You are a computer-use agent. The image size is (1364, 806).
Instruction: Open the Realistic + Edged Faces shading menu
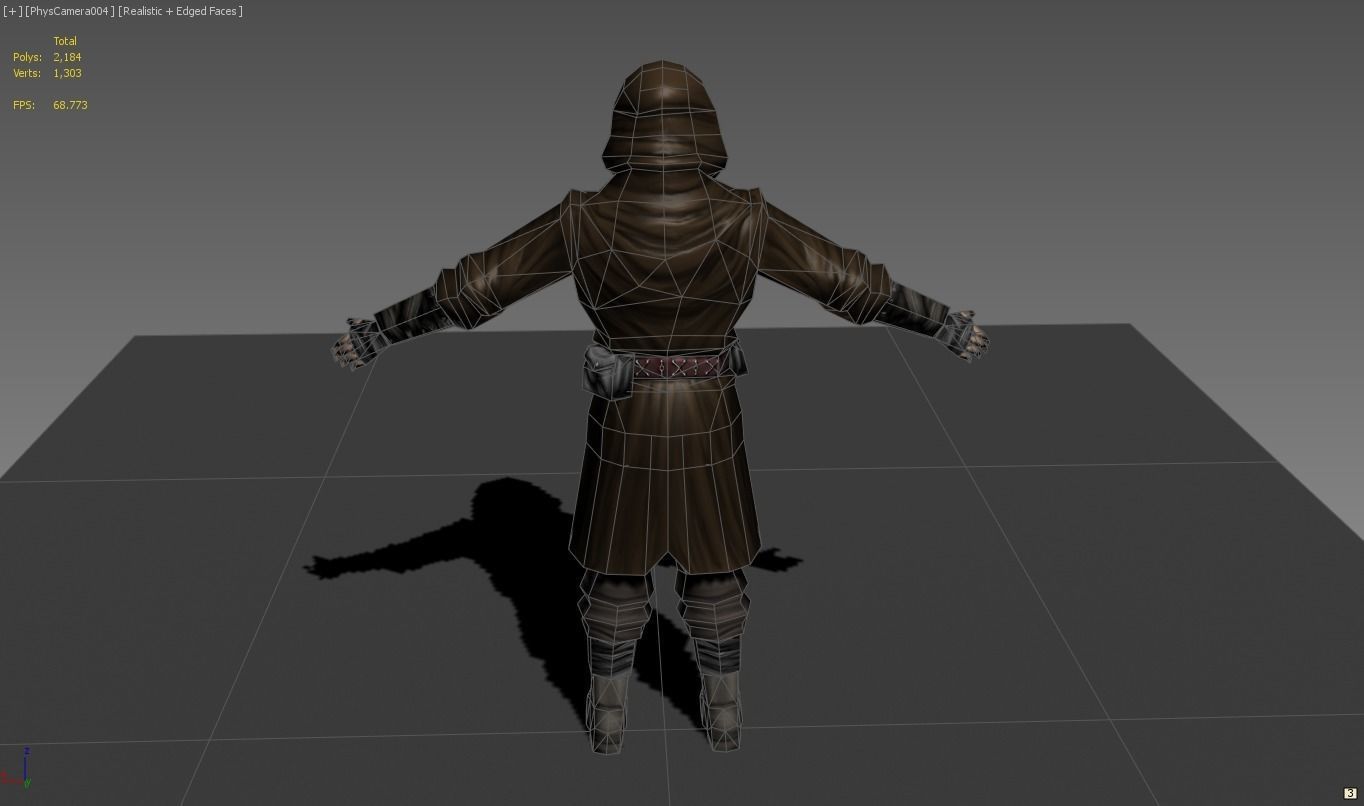coord(180,11)
